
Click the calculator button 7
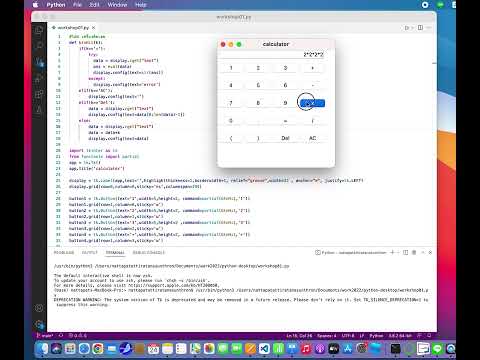[x=231, y=103]
